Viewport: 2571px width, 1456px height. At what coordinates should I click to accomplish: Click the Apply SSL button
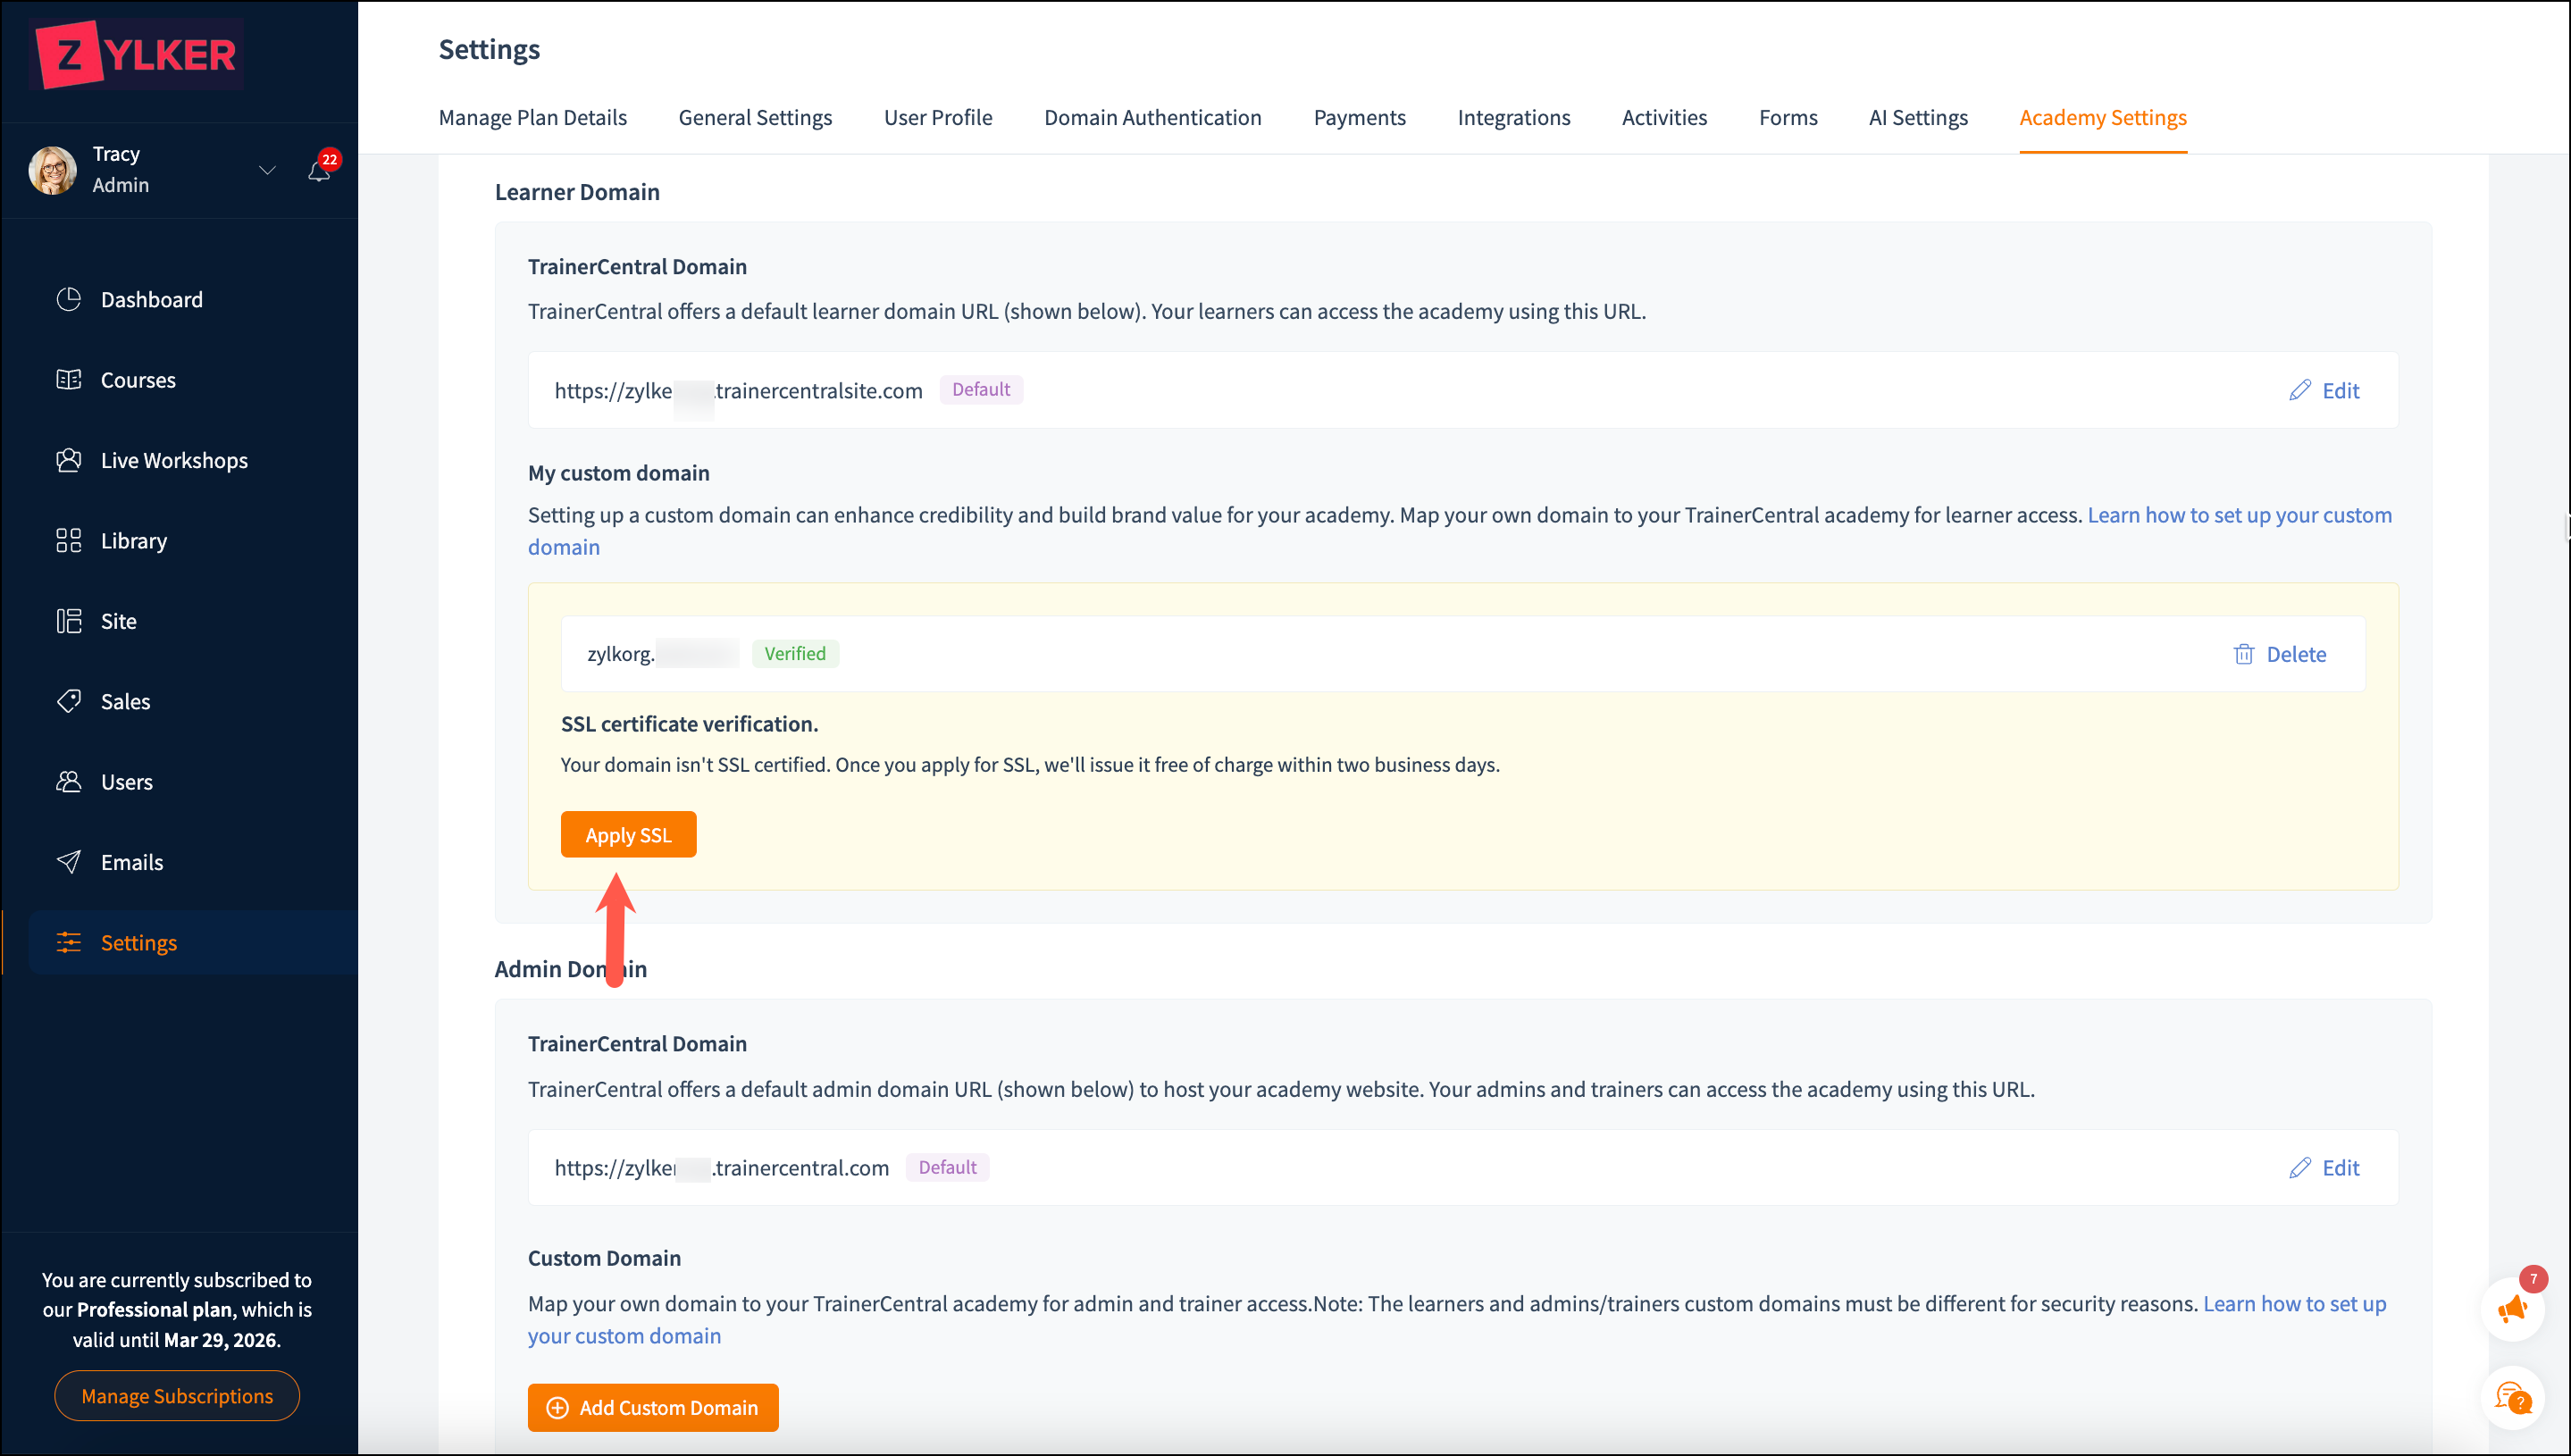pos(628,835)
